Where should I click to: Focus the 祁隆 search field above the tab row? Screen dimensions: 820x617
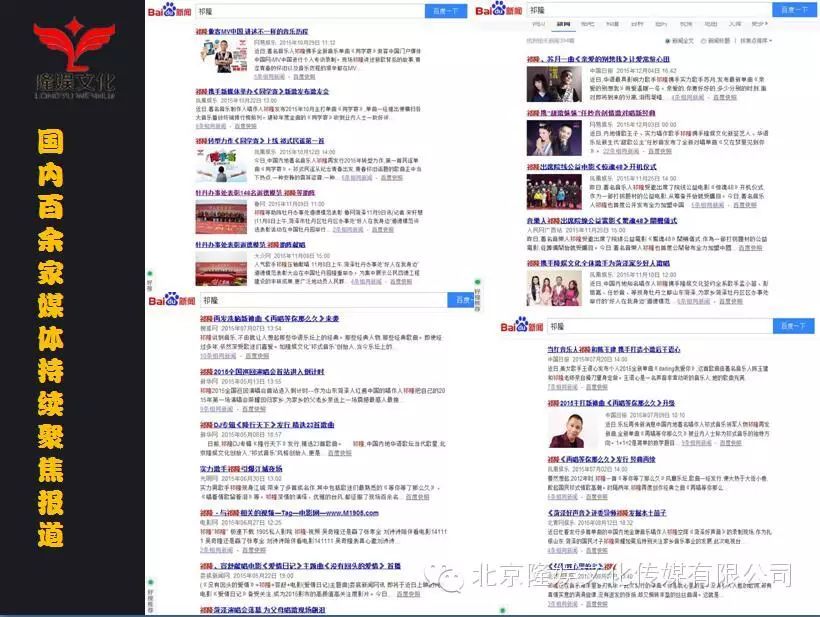tap(650, 10)
